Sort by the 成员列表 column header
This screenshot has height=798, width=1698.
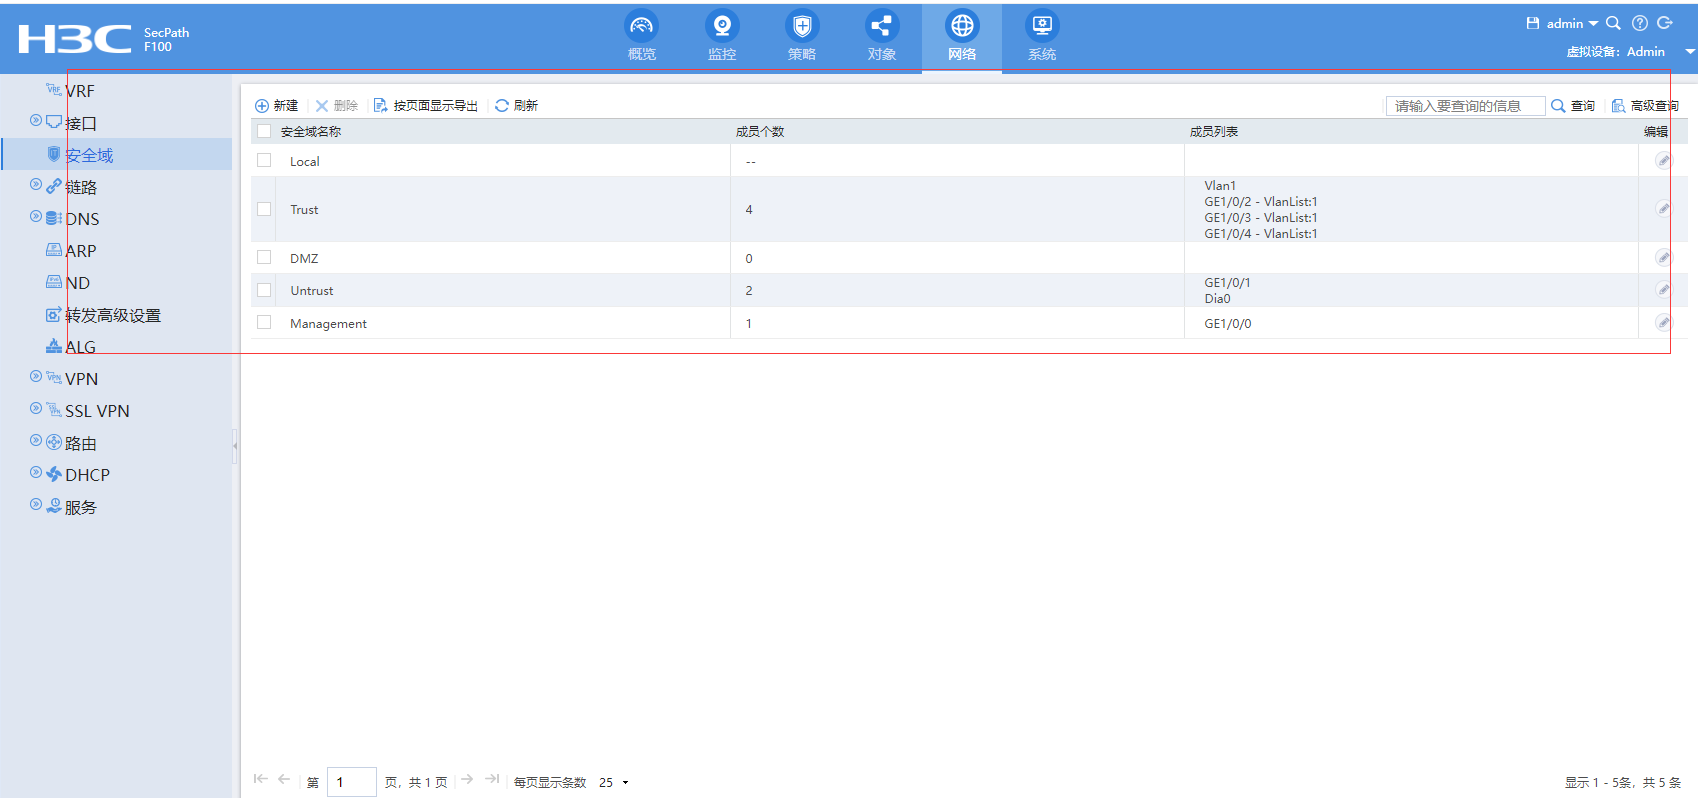click(x=1214, y=131)
